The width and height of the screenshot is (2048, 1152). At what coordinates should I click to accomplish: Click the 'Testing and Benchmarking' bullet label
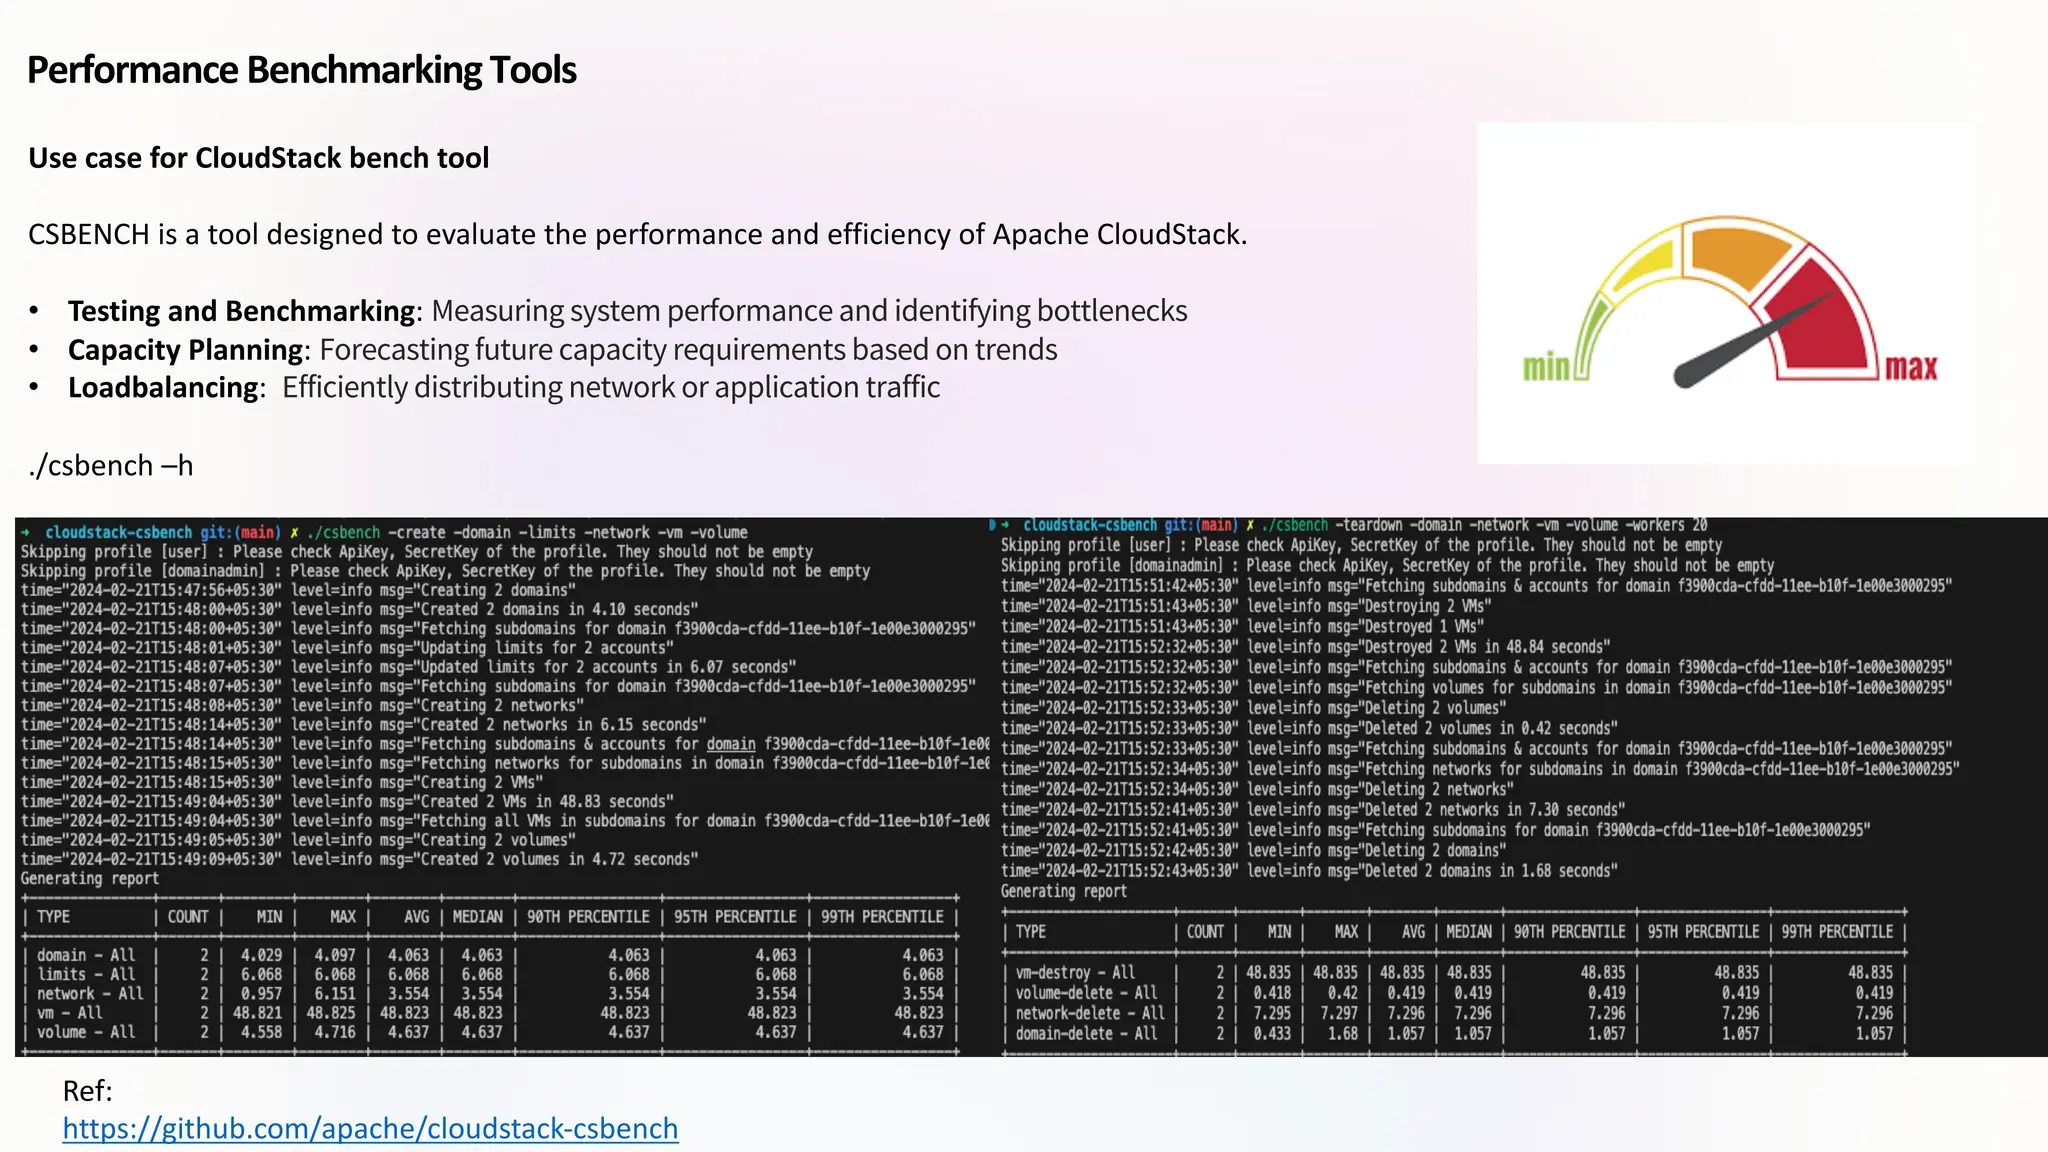(242, 311)
